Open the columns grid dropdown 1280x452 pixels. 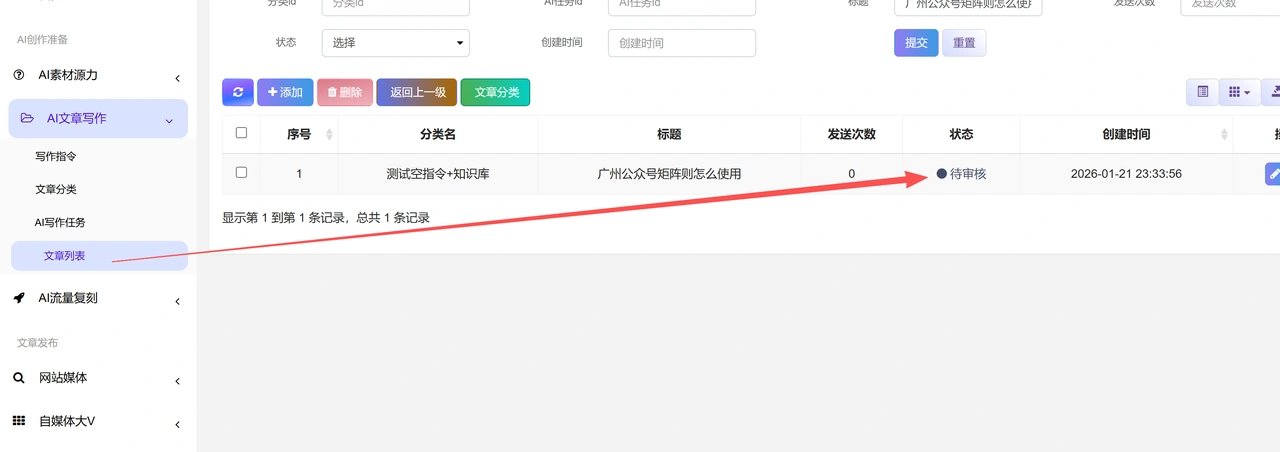pyautogui.click(x=1239, y=92)
